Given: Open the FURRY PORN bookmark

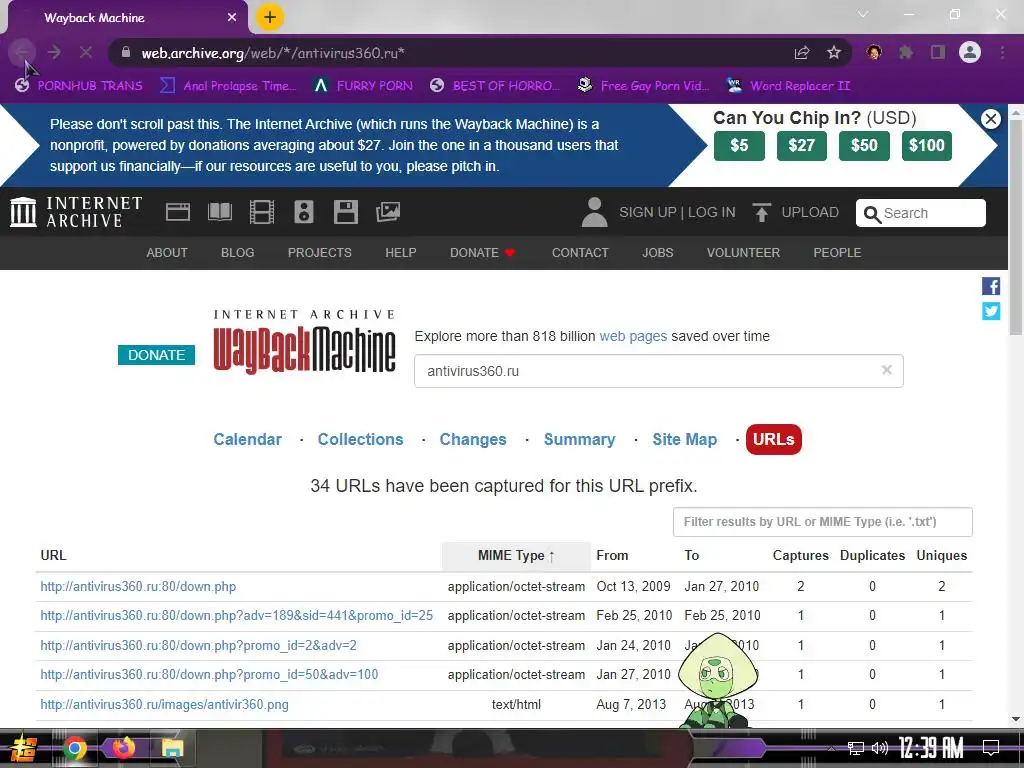Looking at the screenshot, I should coord(363,86).
